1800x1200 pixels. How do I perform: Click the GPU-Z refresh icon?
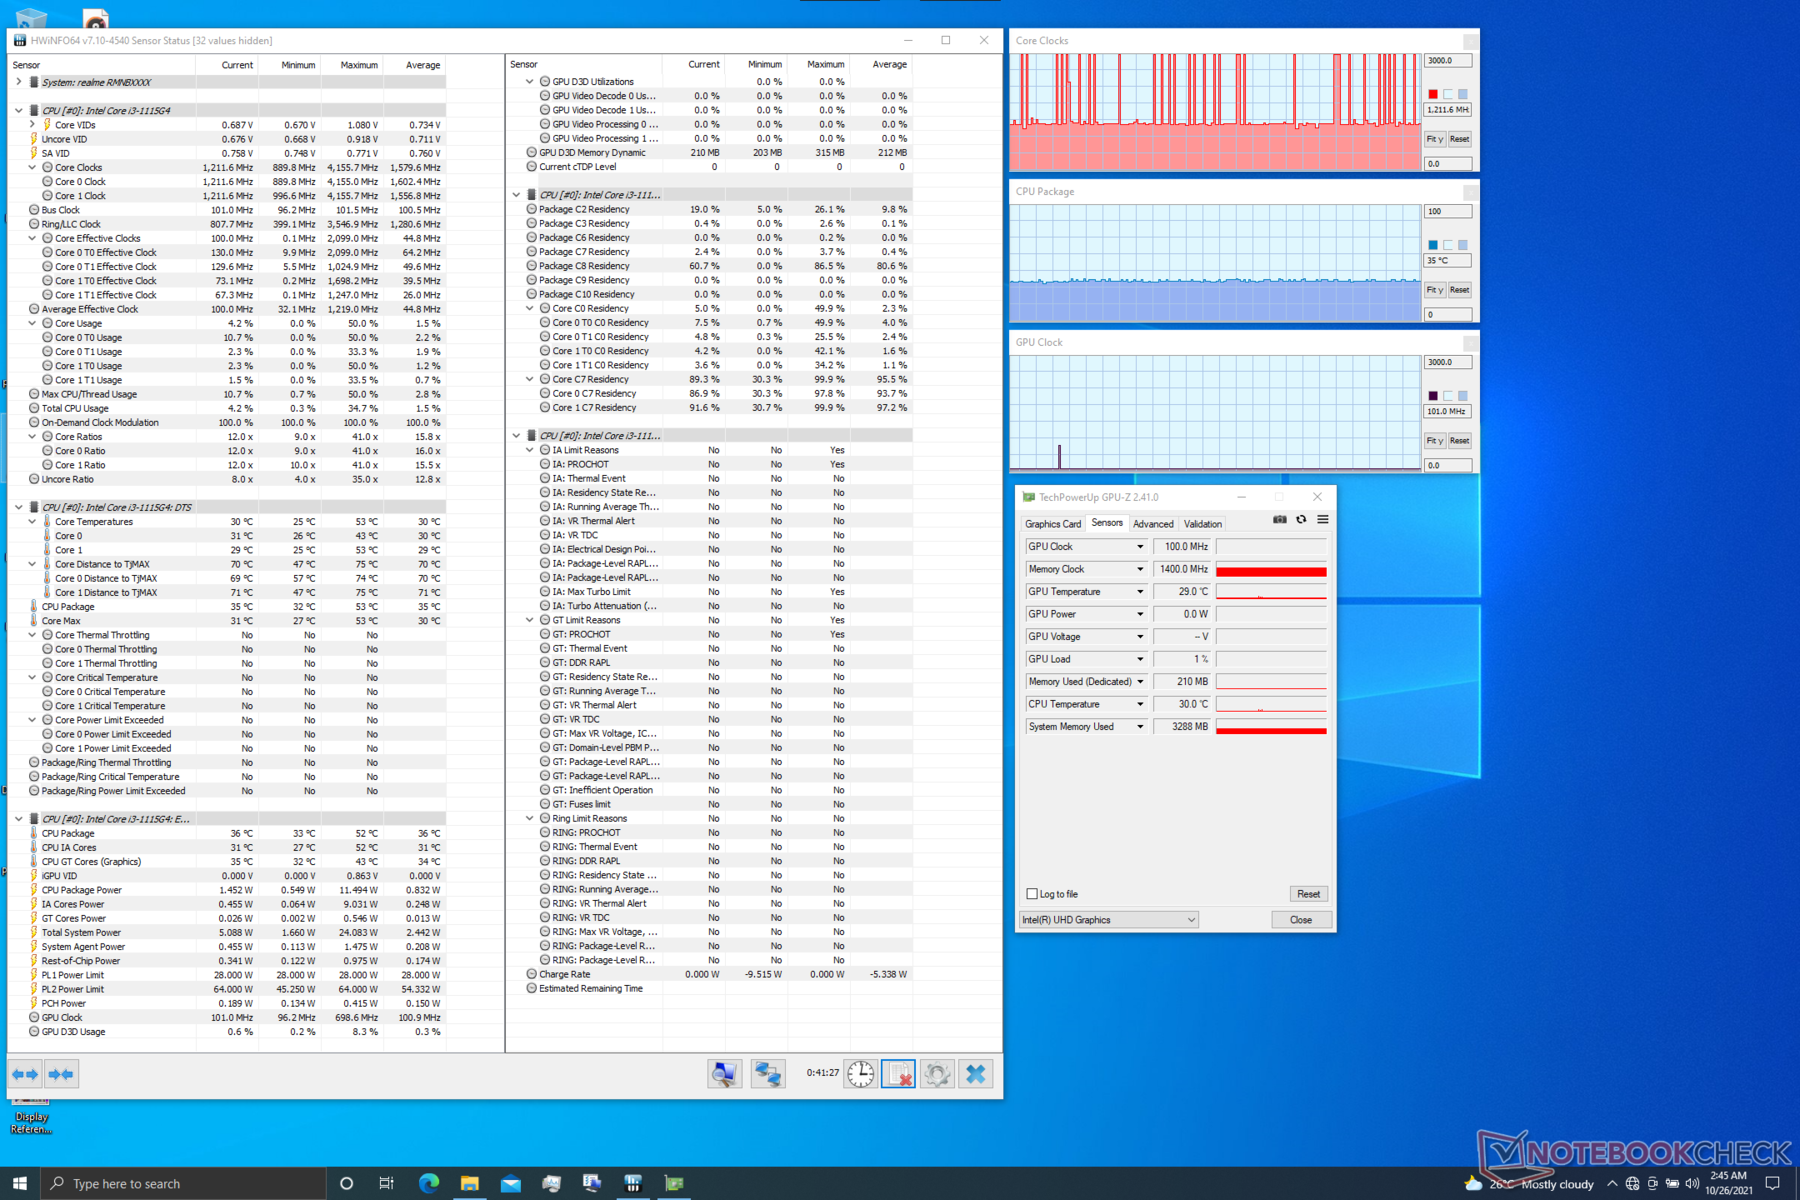click(x=1301, y=520)
